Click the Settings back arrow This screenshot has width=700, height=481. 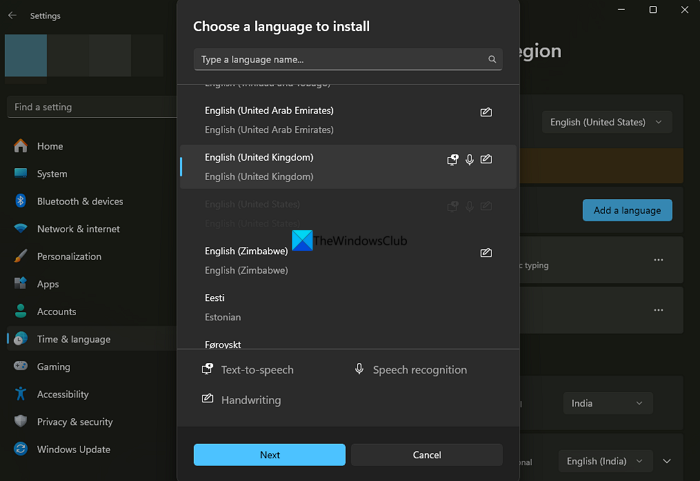point(12,16)
